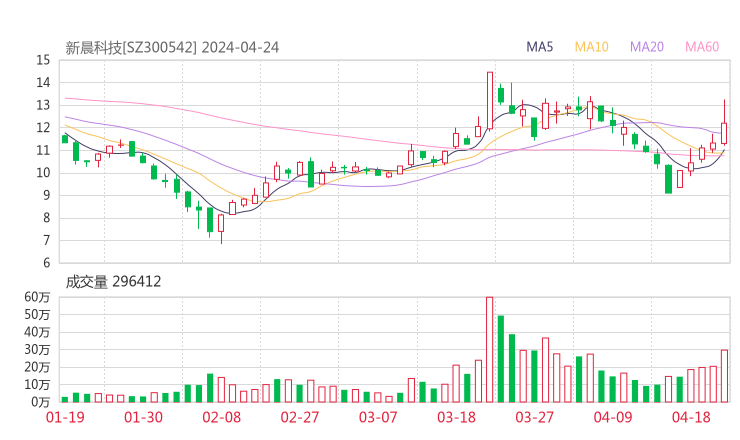The image size is (740, 440).
Task: Click the price axis value 10
Action: coord(43,173)
